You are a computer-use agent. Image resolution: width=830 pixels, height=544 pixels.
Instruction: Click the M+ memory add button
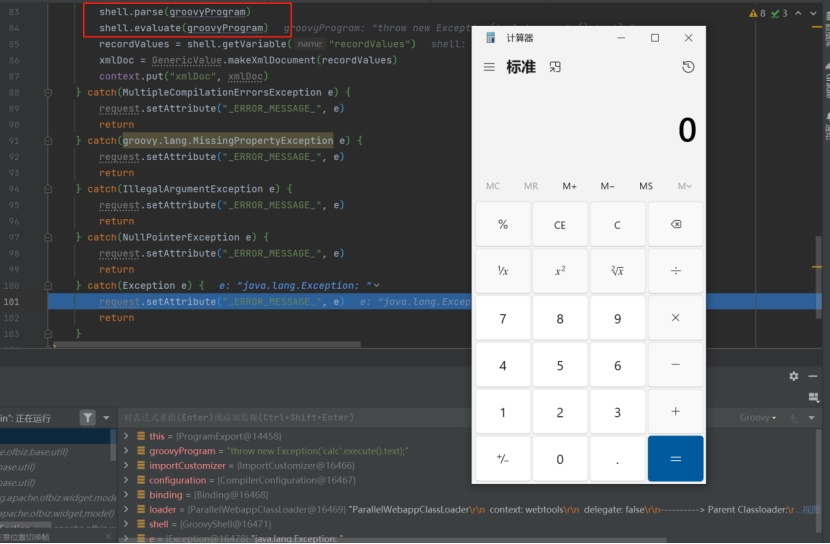570,186
